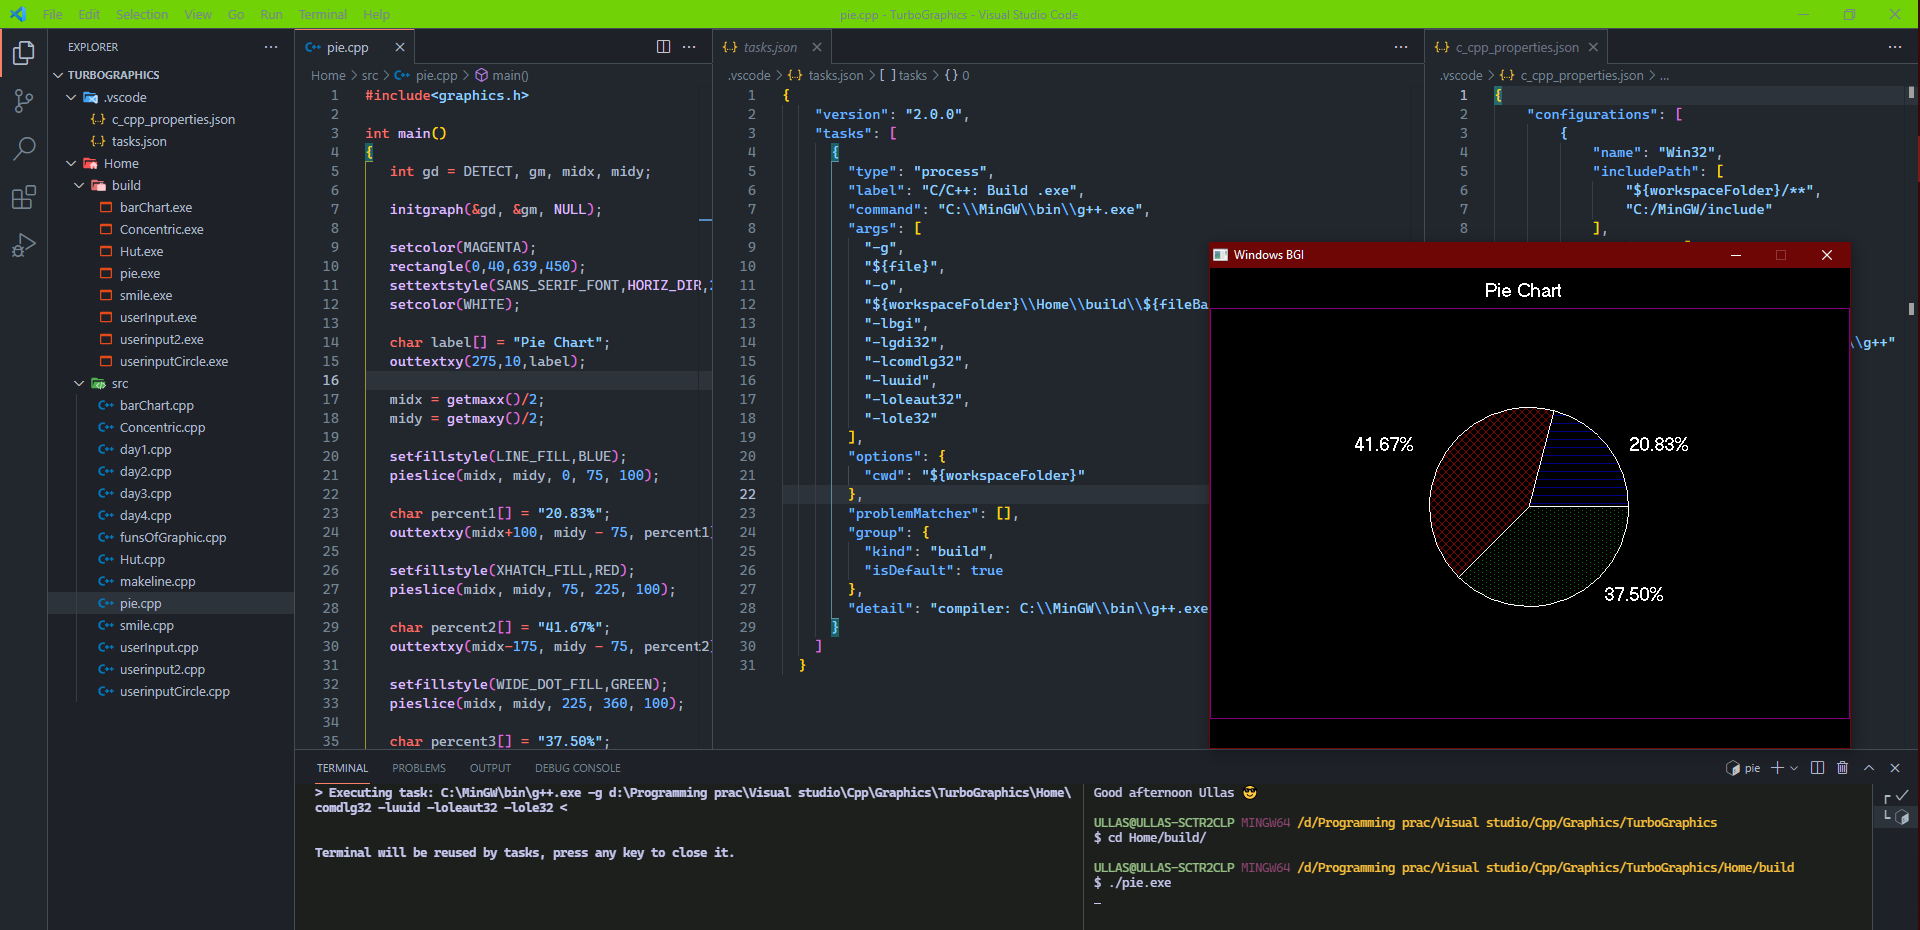Close the Windows BGI window
This screenshot has height=930, width=1920.
(1827, 255)
